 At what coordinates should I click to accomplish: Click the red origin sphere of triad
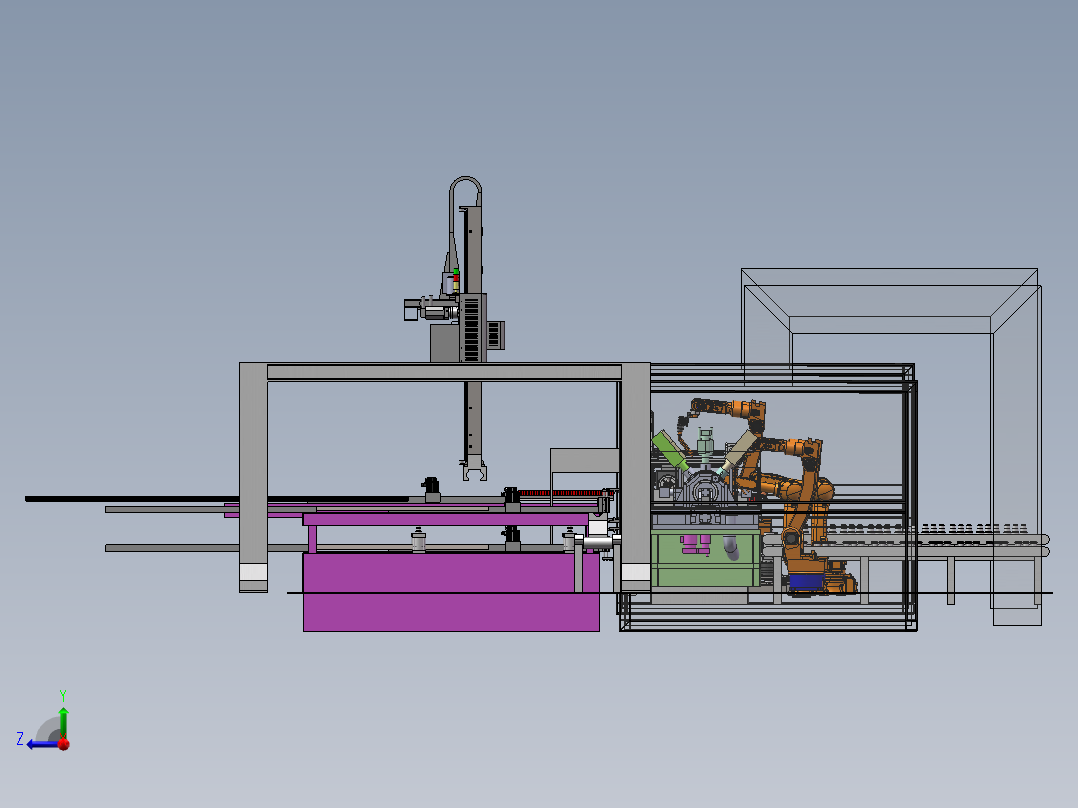coord(64,744)
